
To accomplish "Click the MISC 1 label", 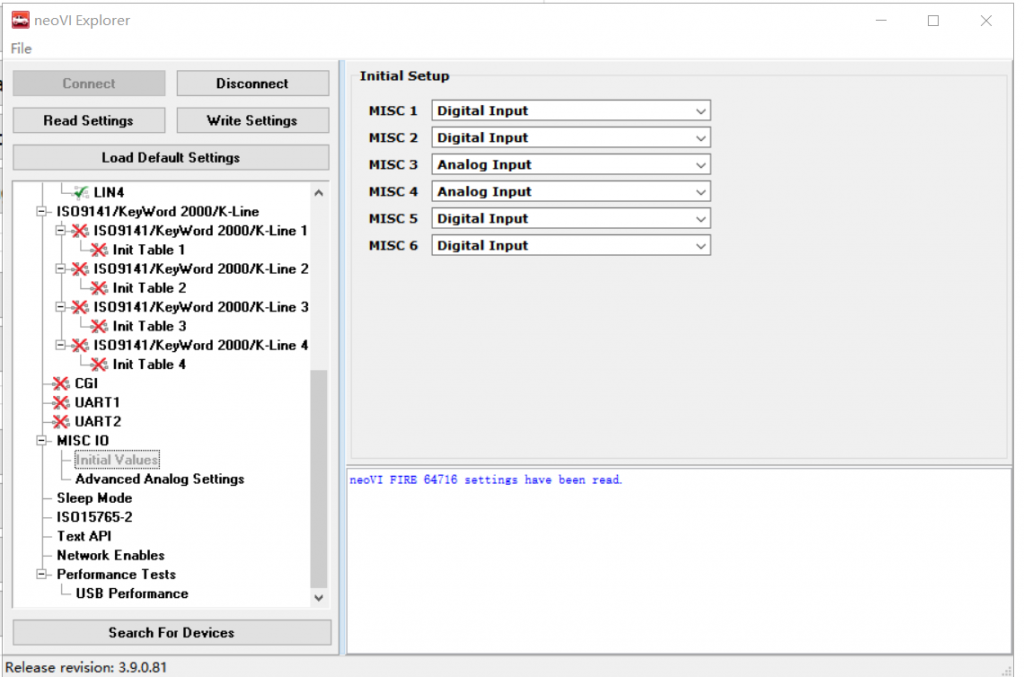I will pyautogui.click(x=392, y=111).
